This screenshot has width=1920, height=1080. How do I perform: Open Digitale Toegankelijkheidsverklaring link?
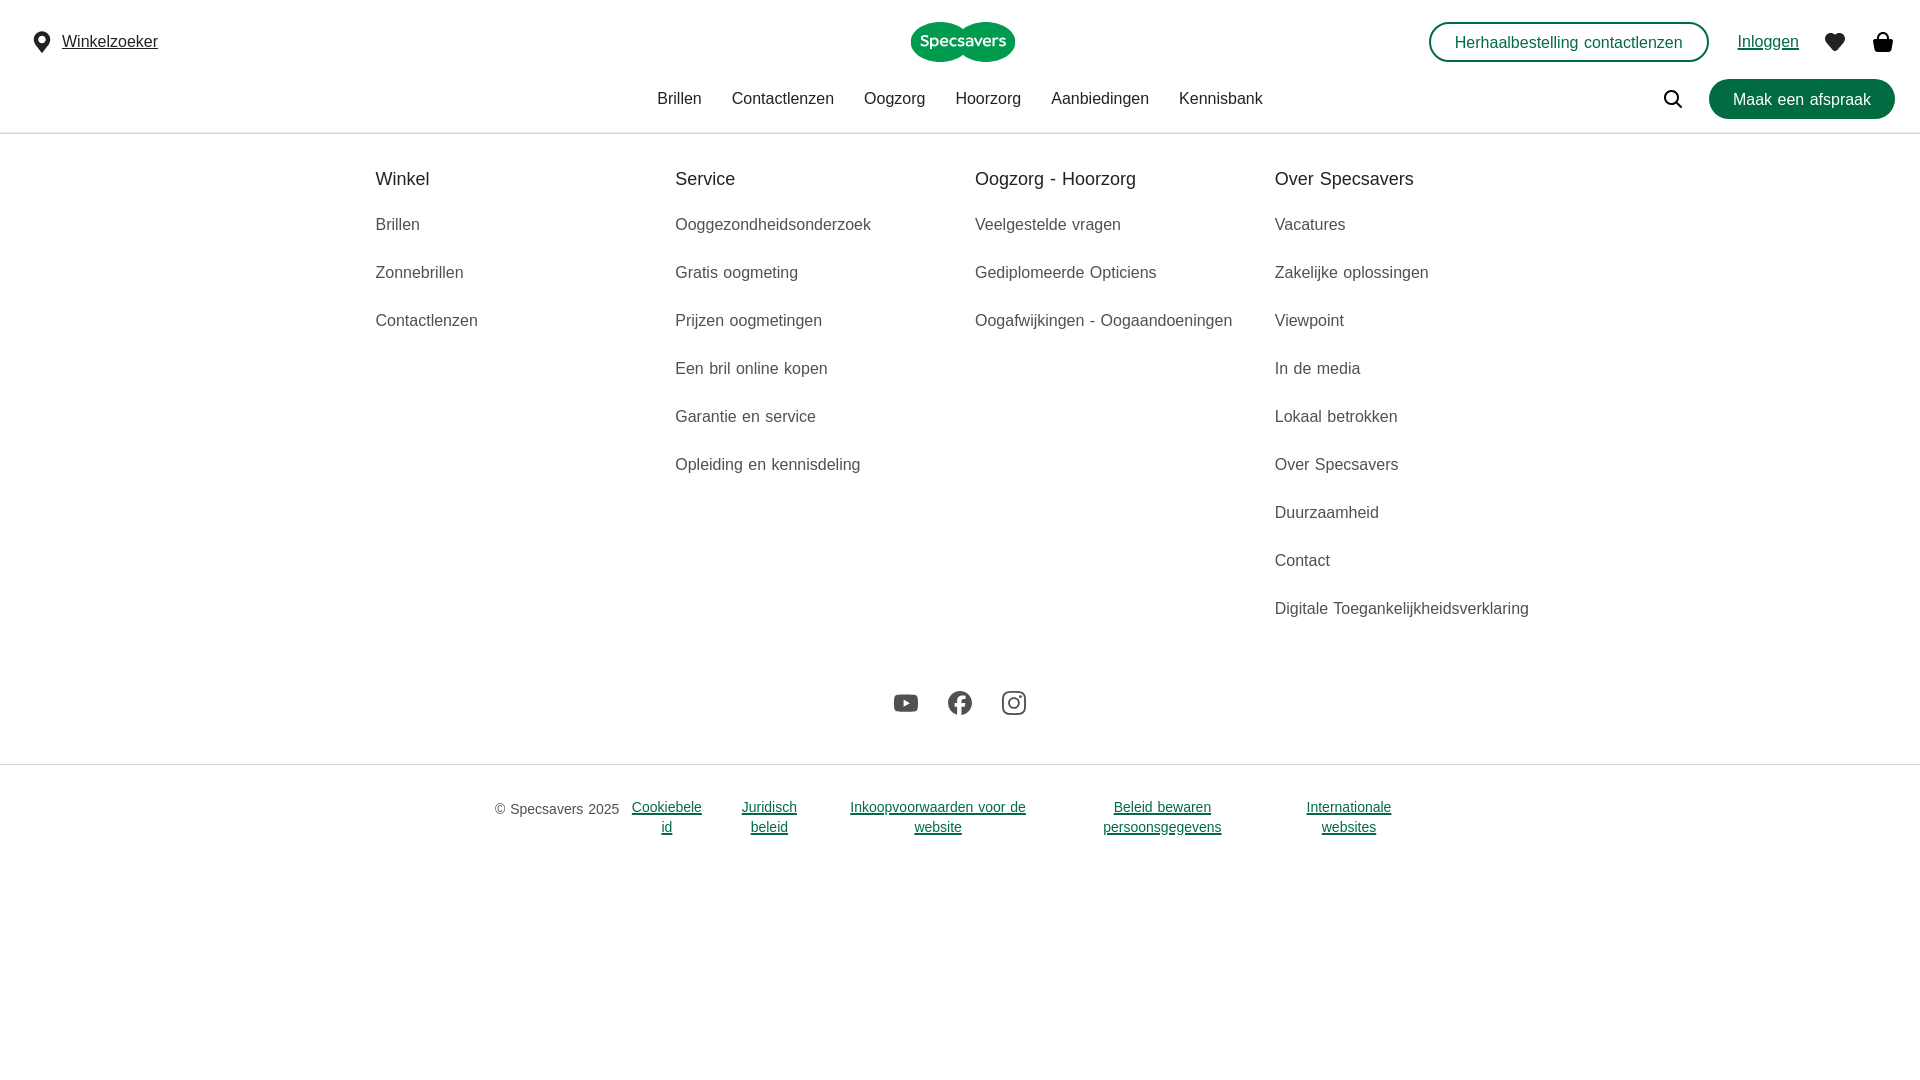[1402, 609]
